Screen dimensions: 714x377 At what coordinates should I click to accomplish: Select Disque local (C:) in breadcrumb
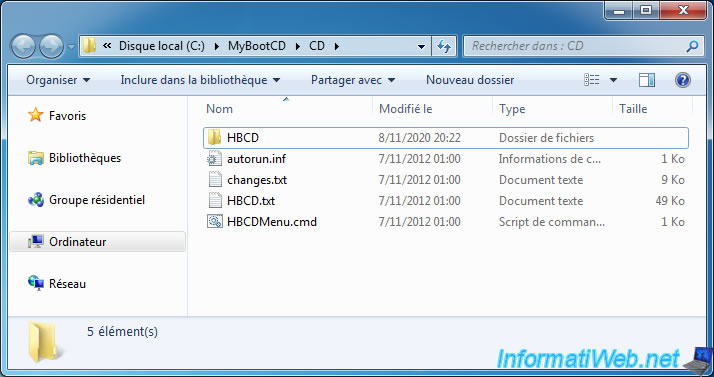click(x=162, y=46)
